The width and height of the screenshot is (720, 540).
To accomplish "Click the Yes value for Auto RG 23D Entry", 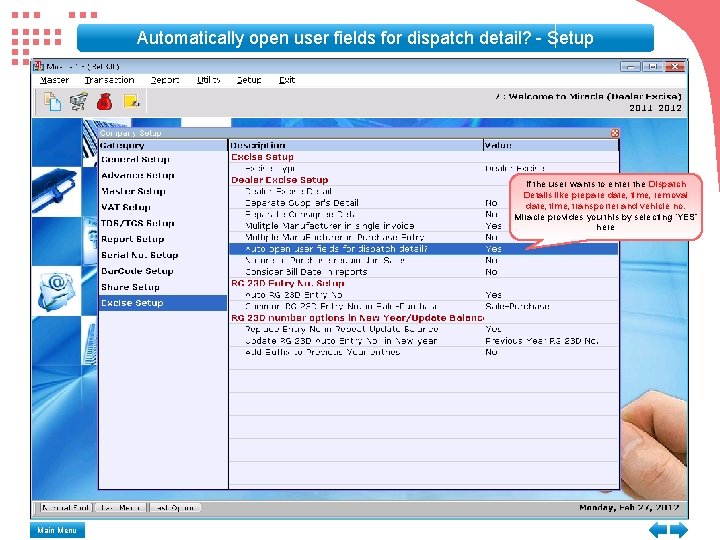I will pyautogui.click(x=493, y=295).
